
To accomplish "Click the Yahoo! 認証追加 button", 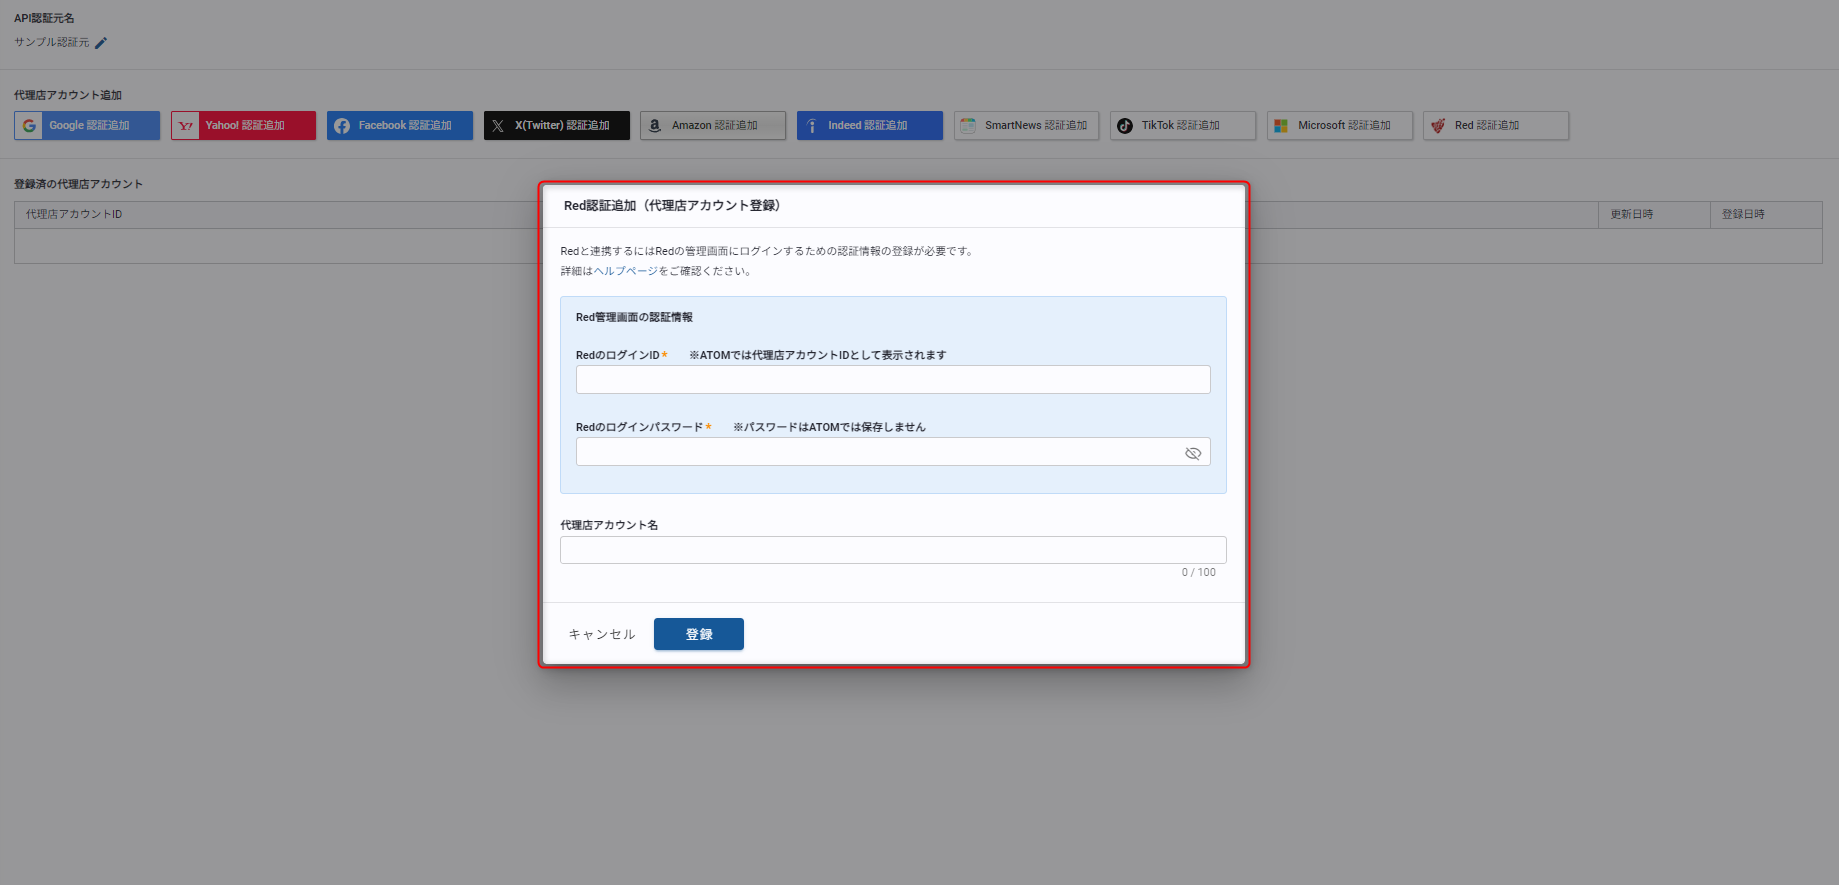I will tap(243, 126).
